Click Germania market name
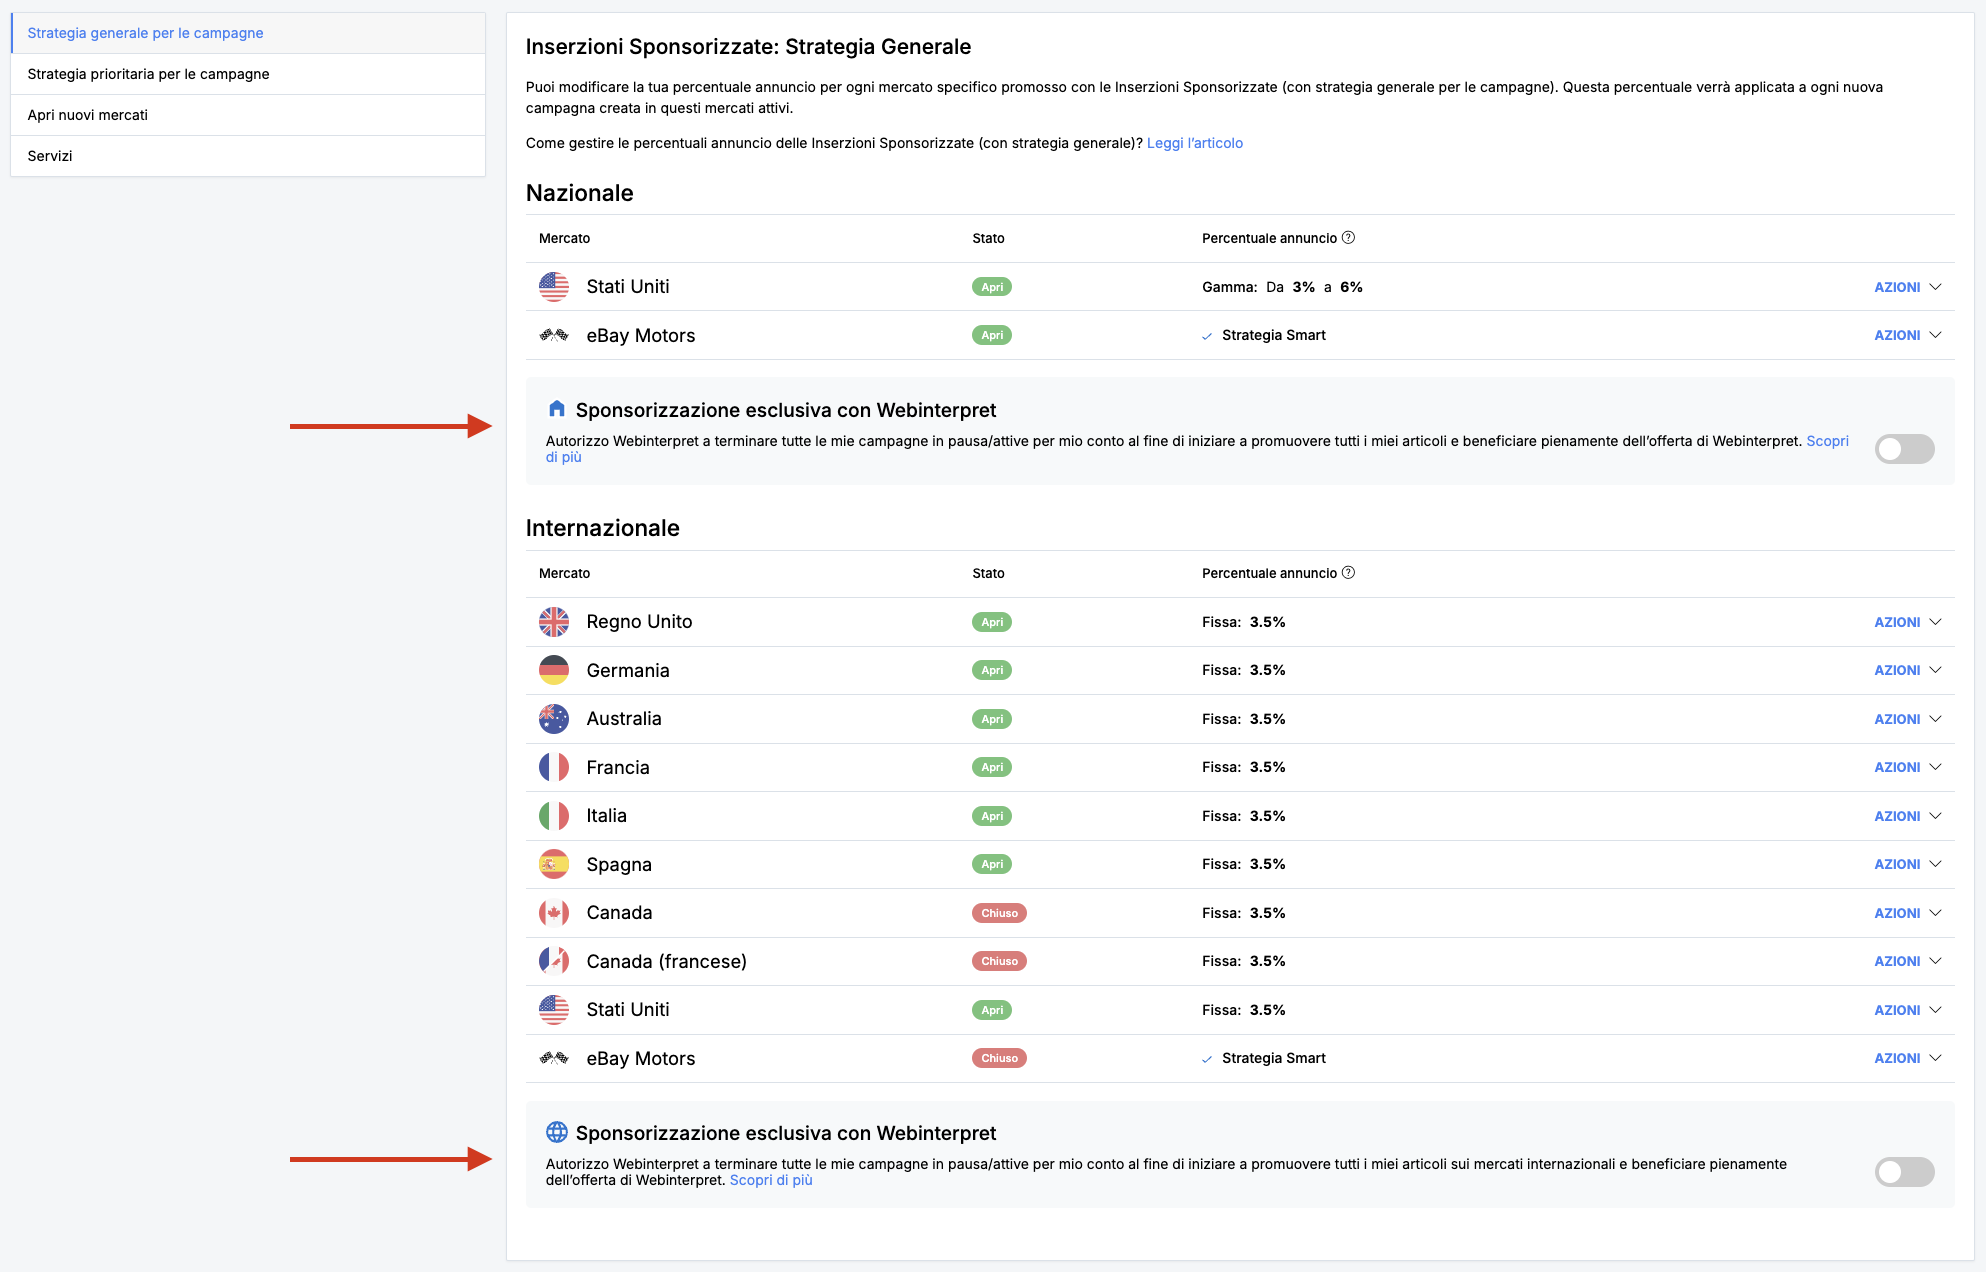This screenshot has width=1986, height=1272. click(628, 670)
